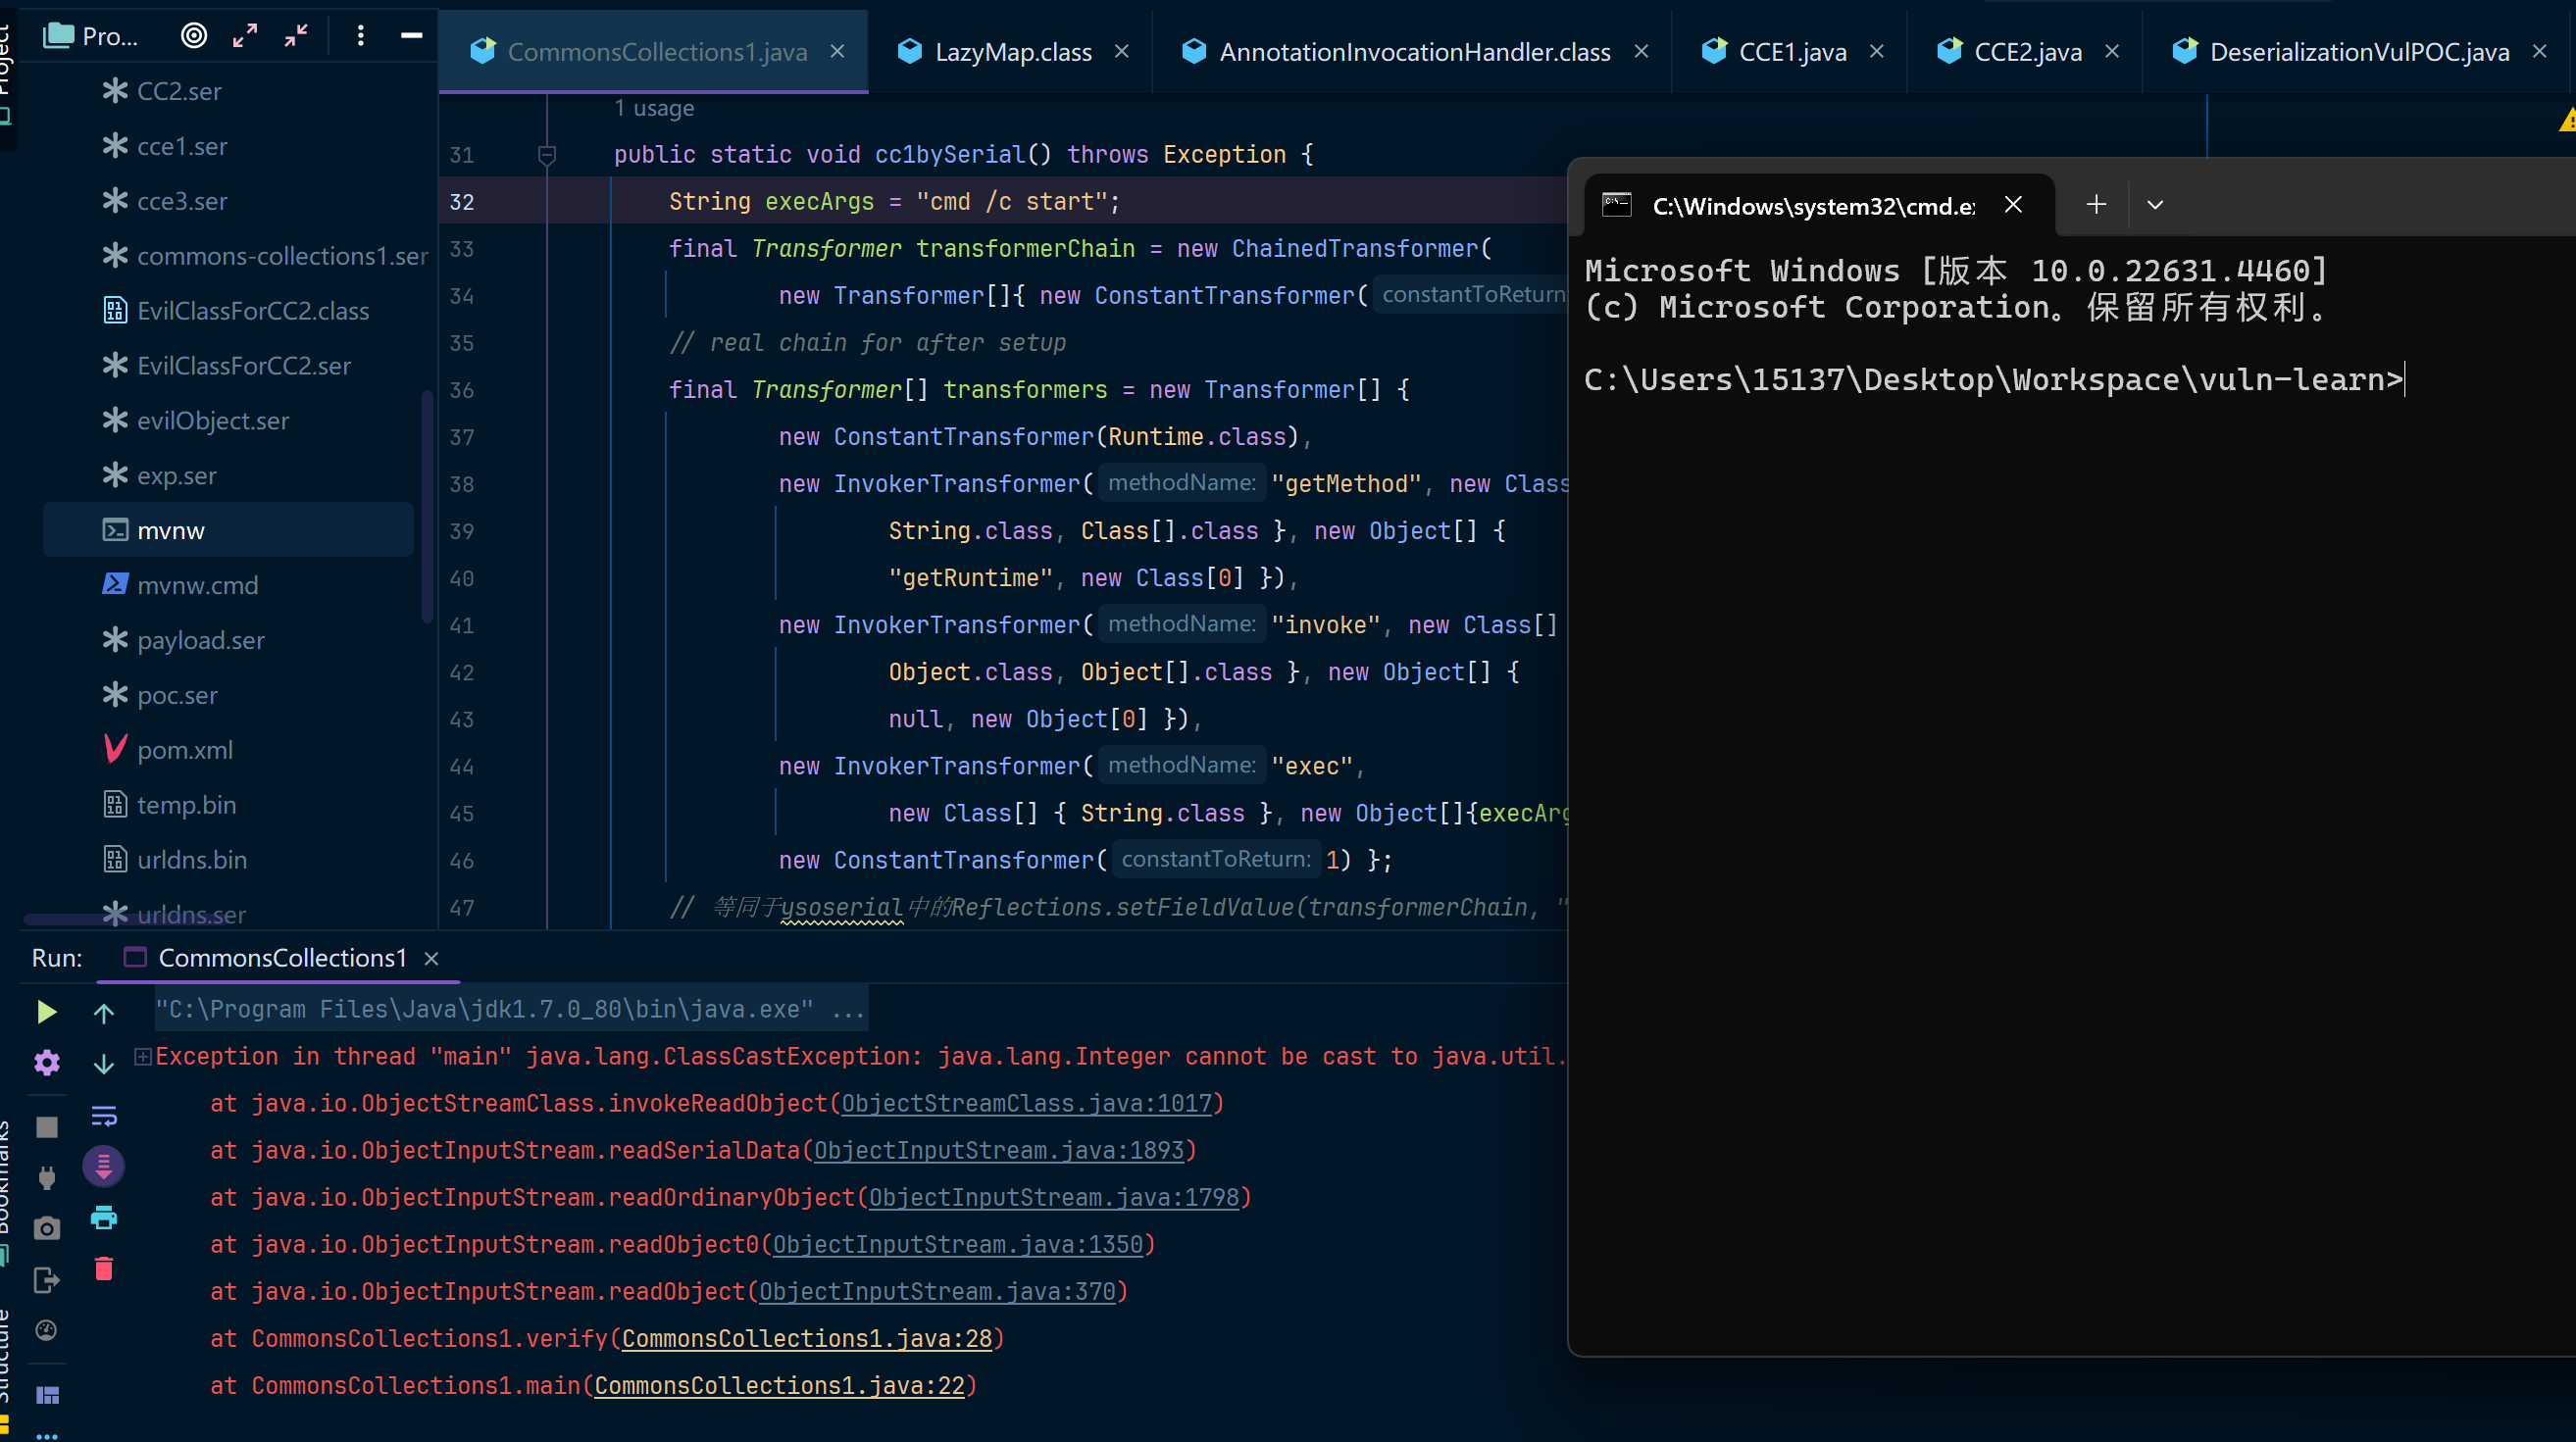Print the Run console output
Screen dimensions: 2576x1442
click(103, 1217)
